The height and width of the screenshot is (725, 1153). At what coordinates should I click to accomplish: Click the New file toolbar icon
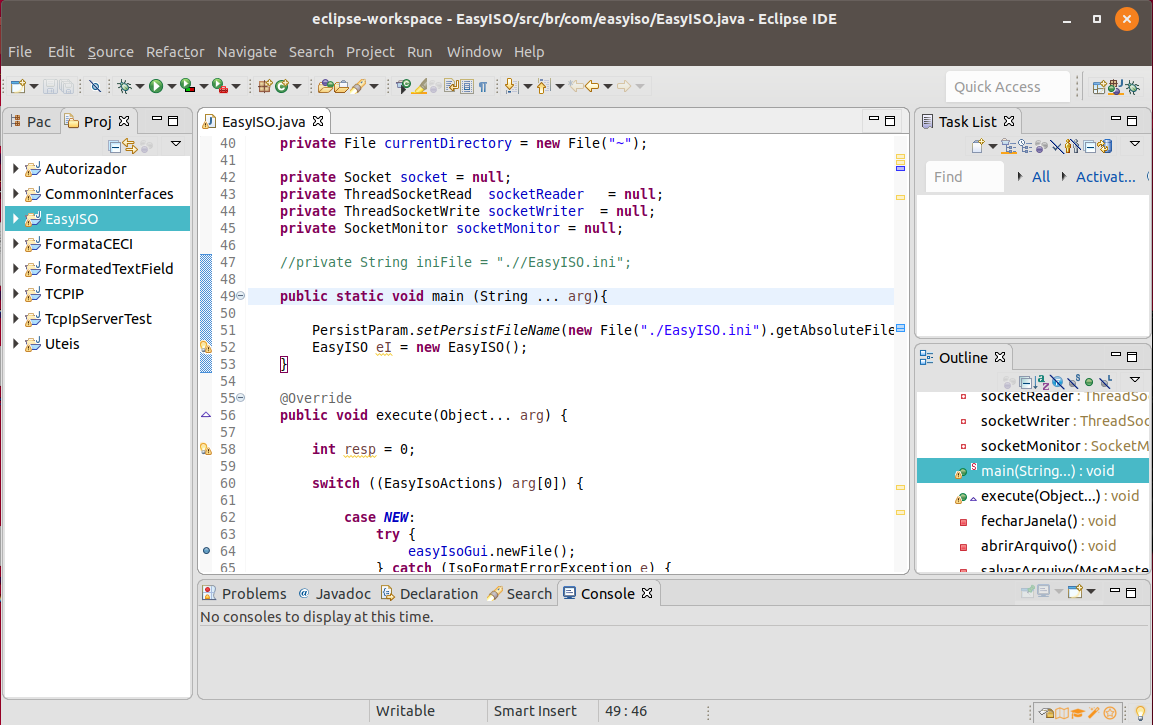click(19, 87)
